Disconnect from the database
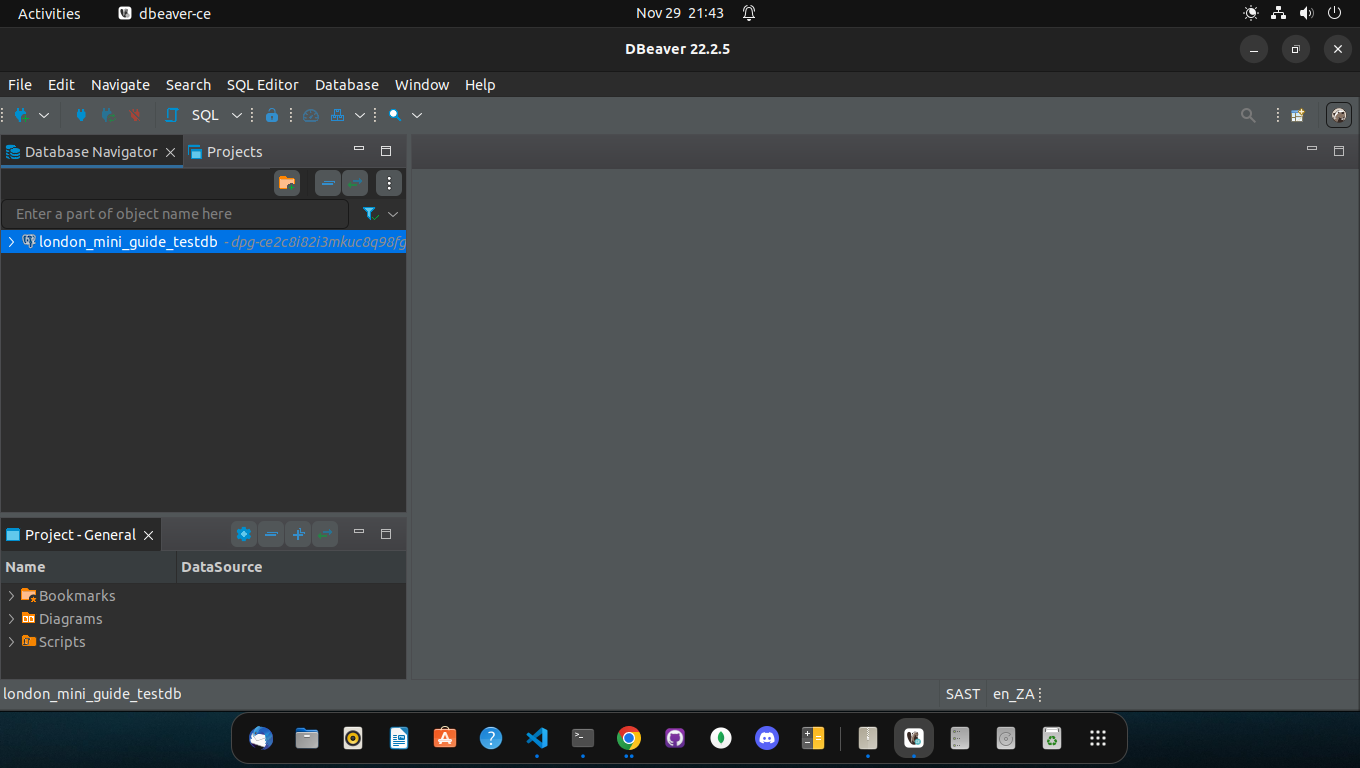The height and width of the screenshot is (768, 1360). coord(134,114)
